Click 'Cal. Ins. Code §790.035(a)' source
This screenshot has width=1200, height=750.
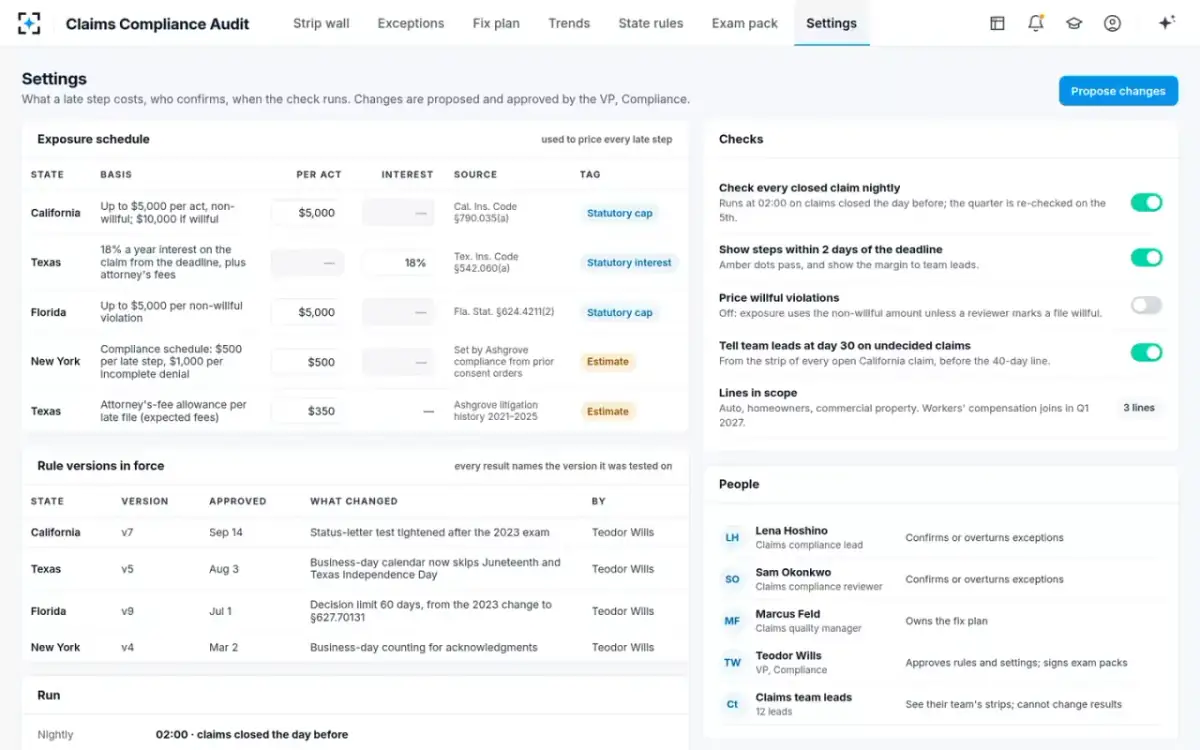coord(486,212)
